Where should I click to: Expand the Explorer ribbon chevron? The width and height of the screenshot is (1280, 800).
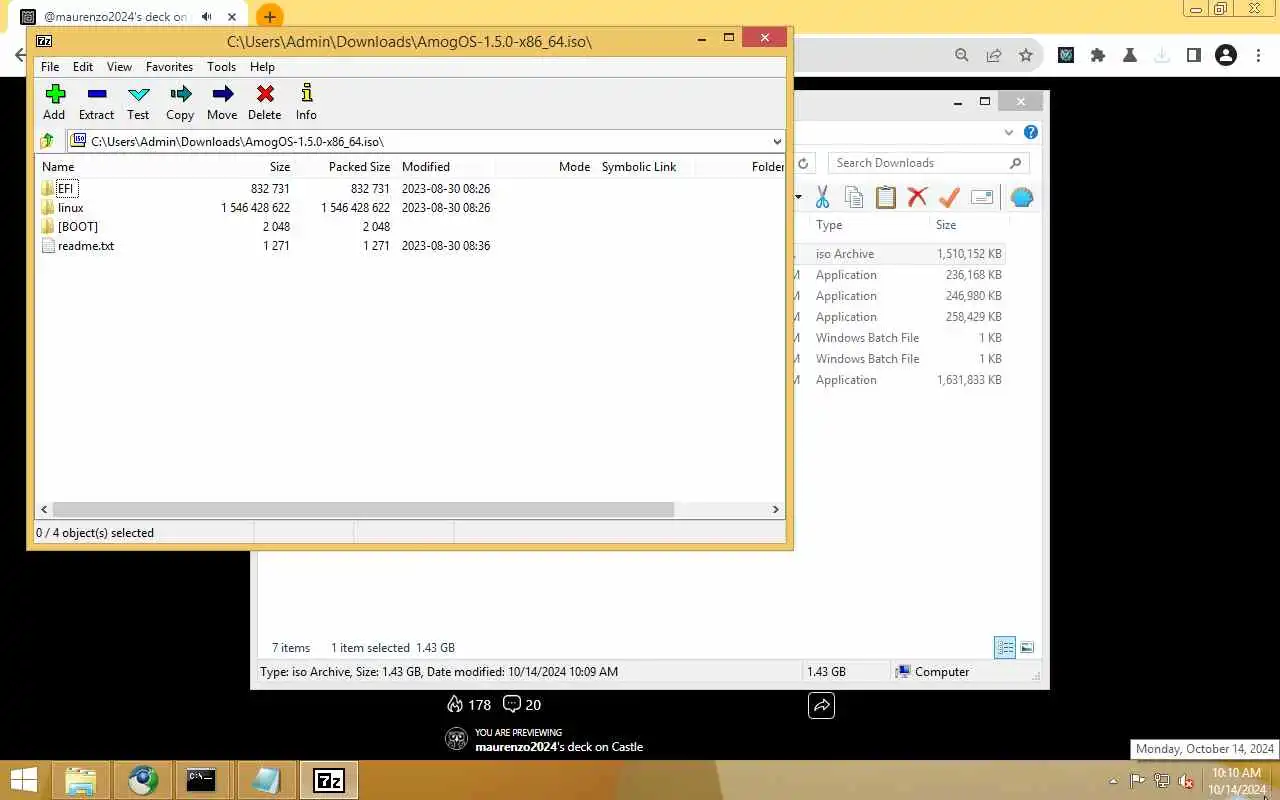point(1009,132)
